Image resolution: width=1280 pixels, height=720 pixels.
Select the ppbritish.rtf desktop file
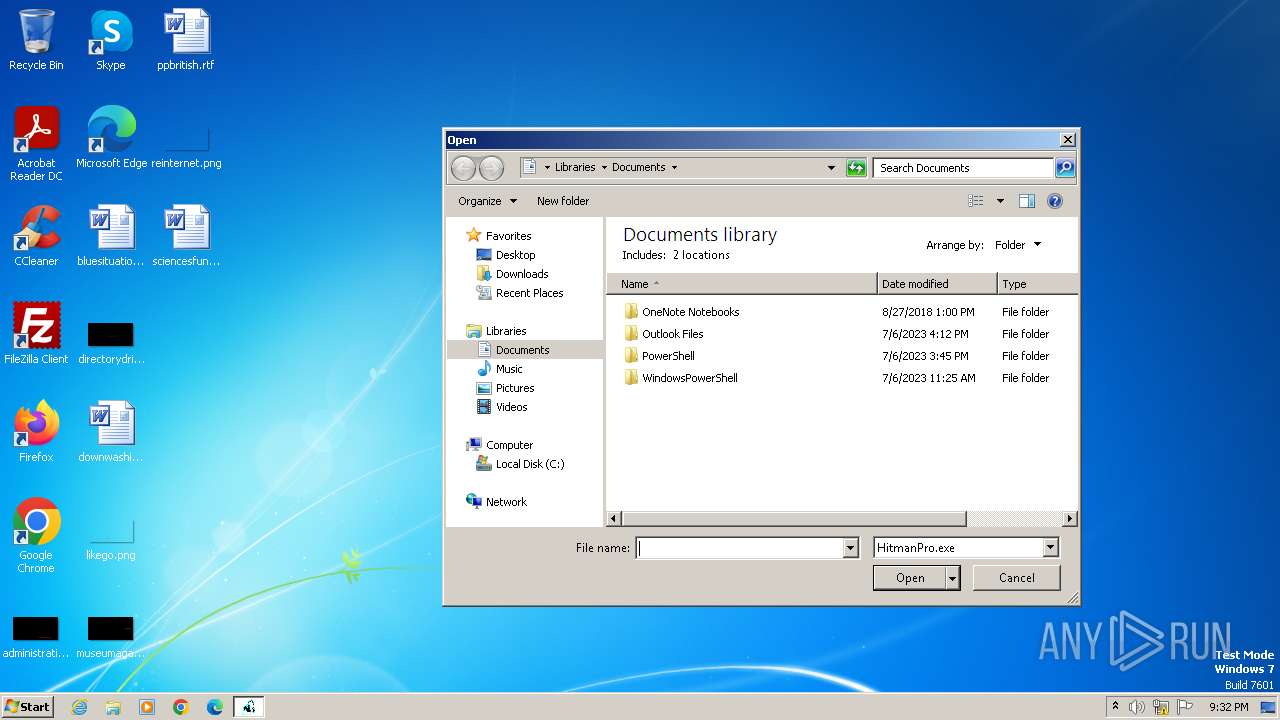(x=186, y=40)
